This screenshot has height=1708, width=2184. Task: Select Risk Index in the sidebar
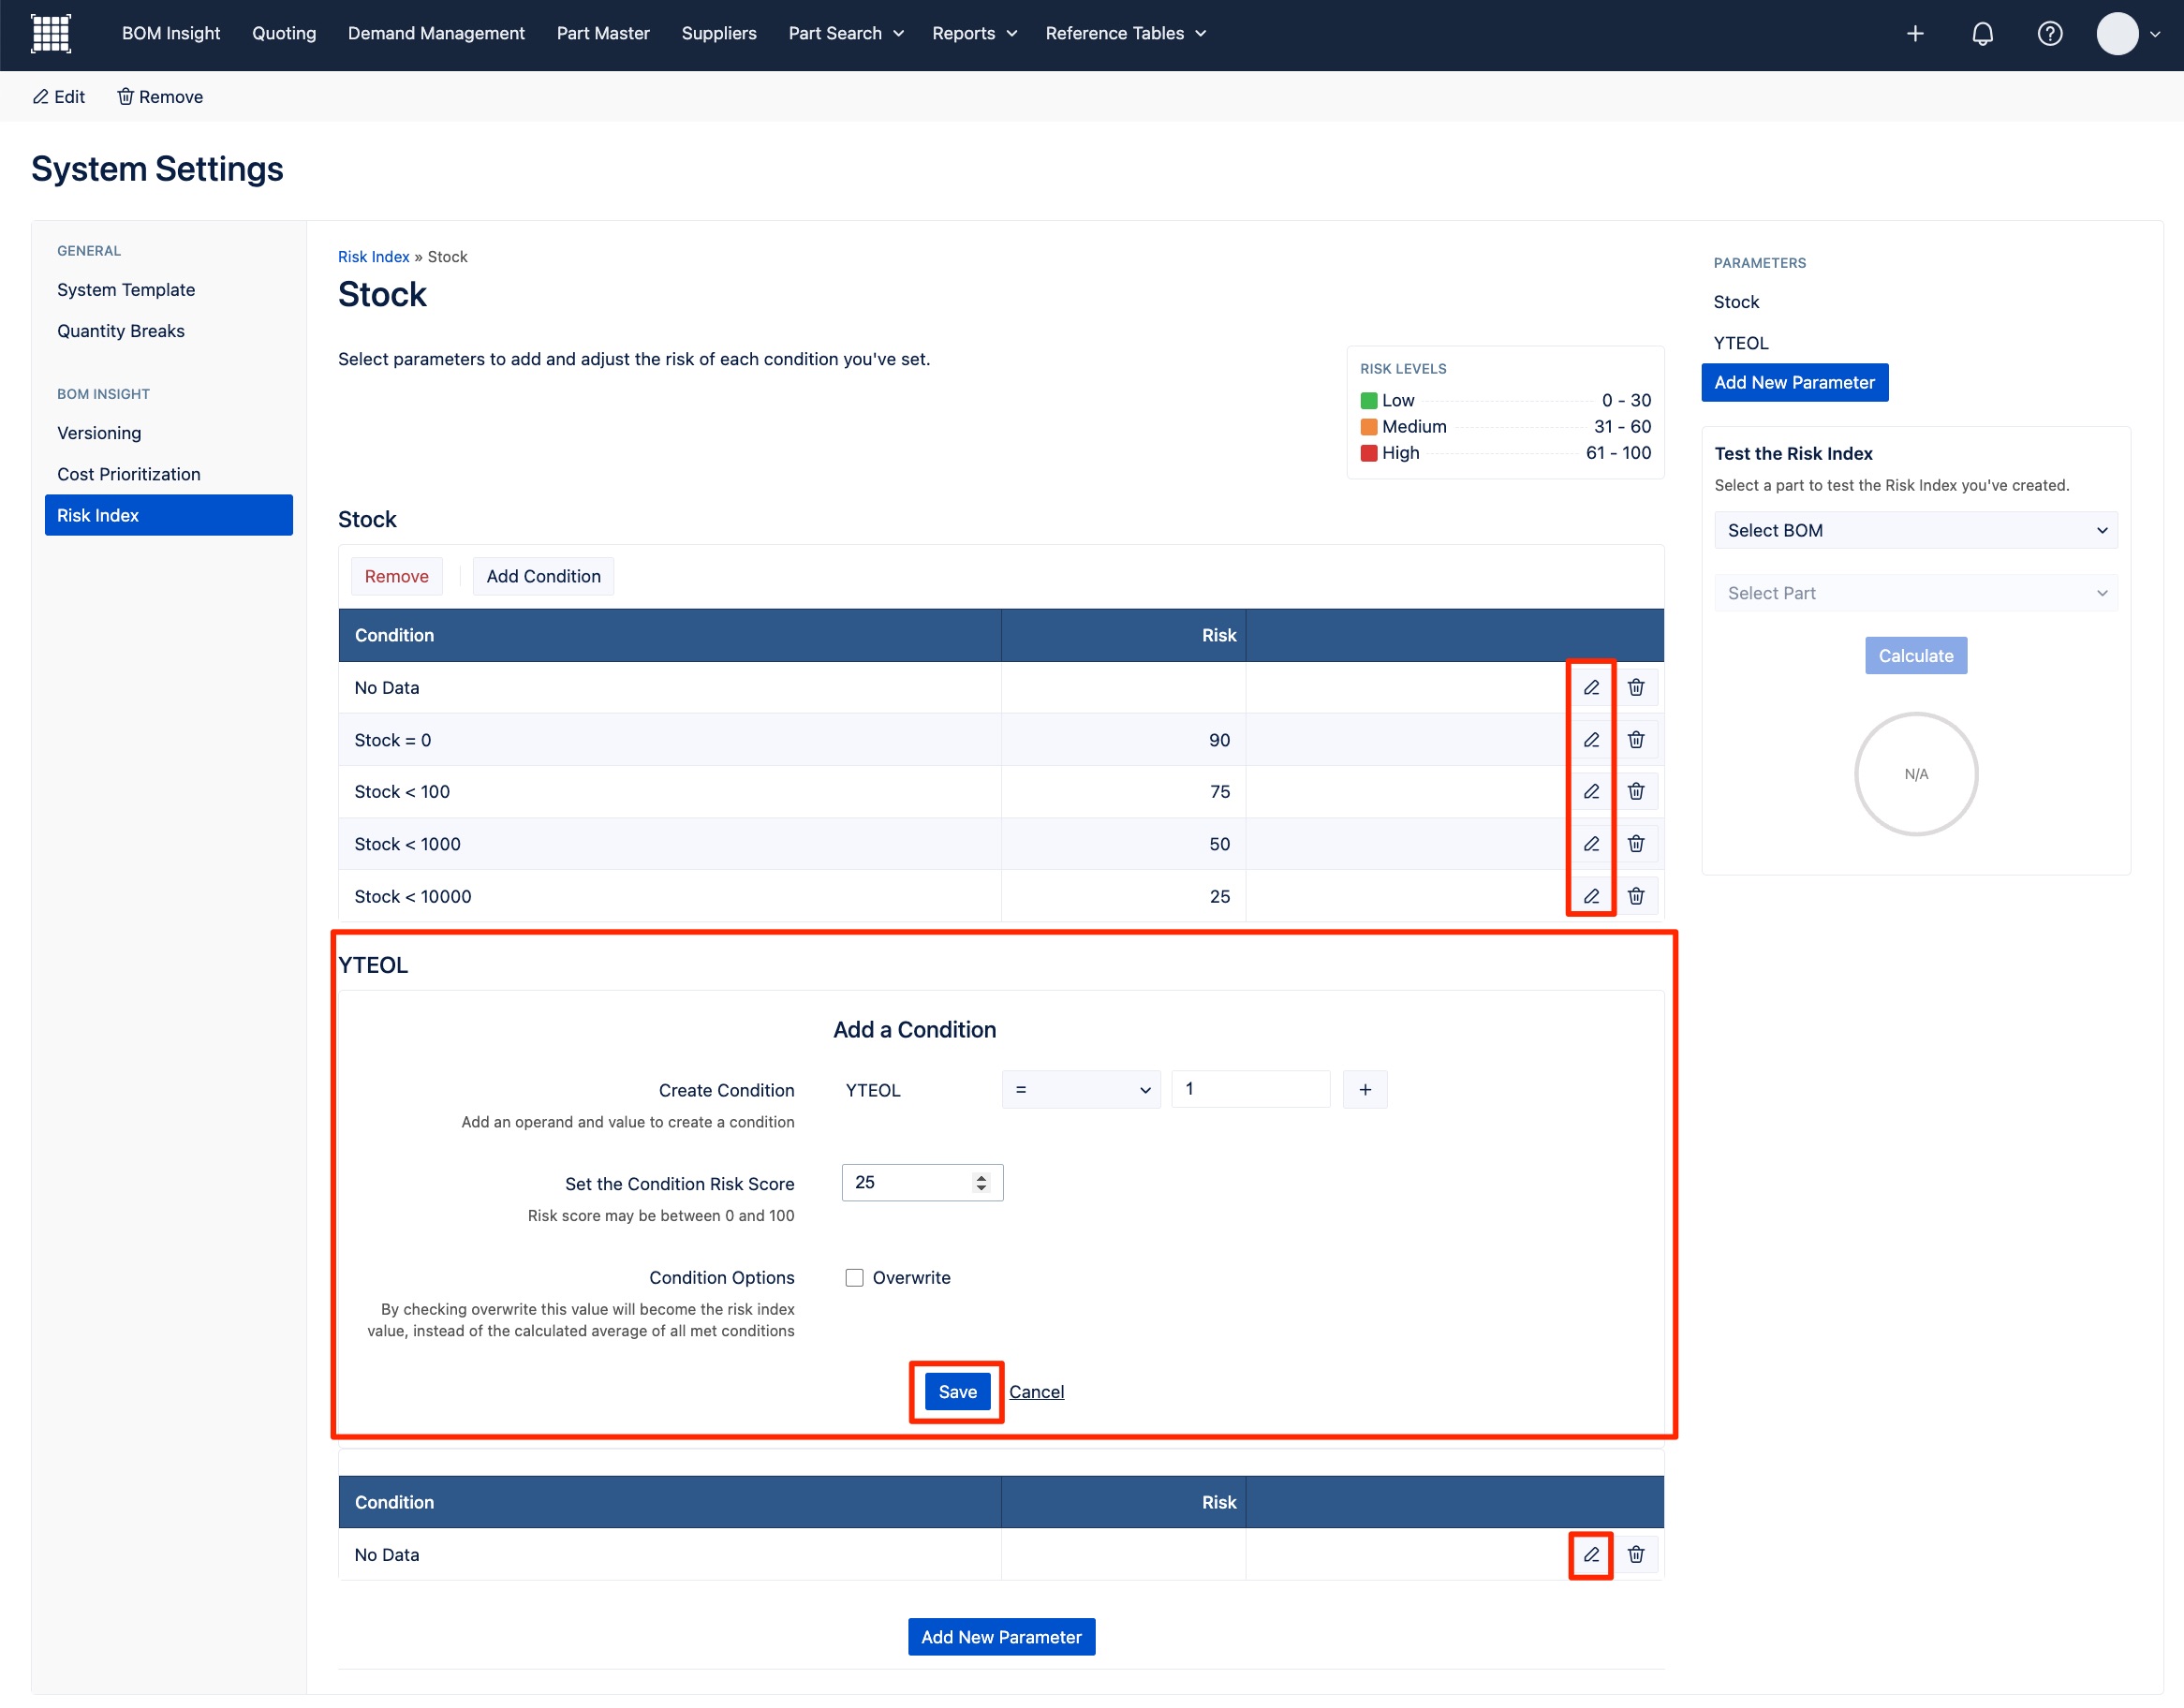click(169, 515)
